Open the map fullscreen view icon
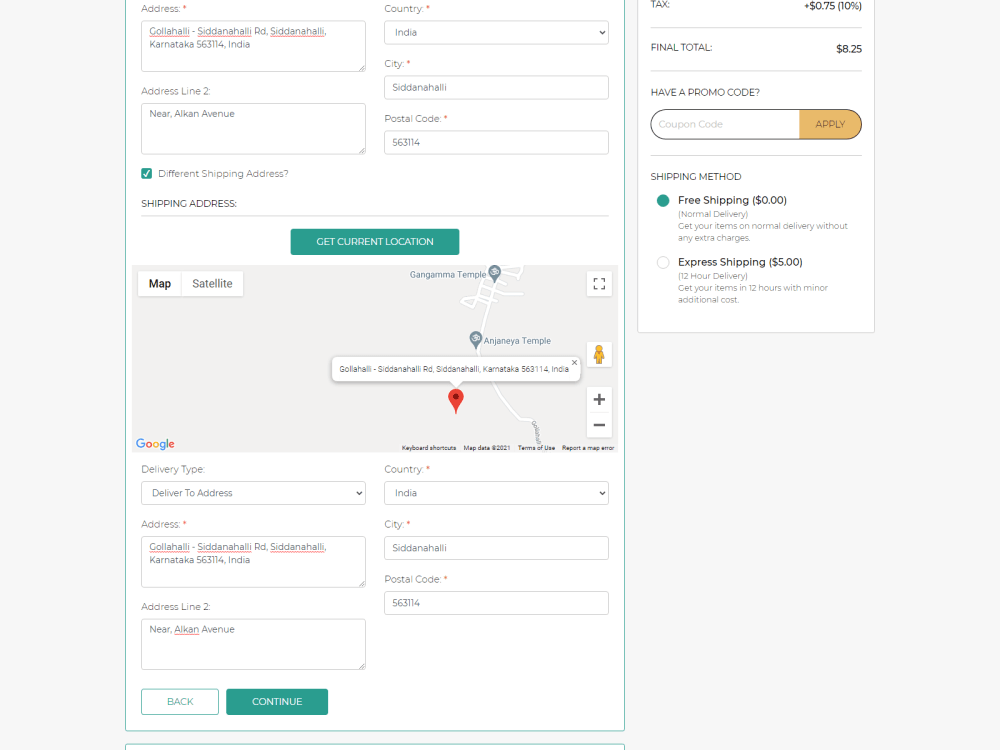Screen dimensions: 1000x750 tap(599, 284)
